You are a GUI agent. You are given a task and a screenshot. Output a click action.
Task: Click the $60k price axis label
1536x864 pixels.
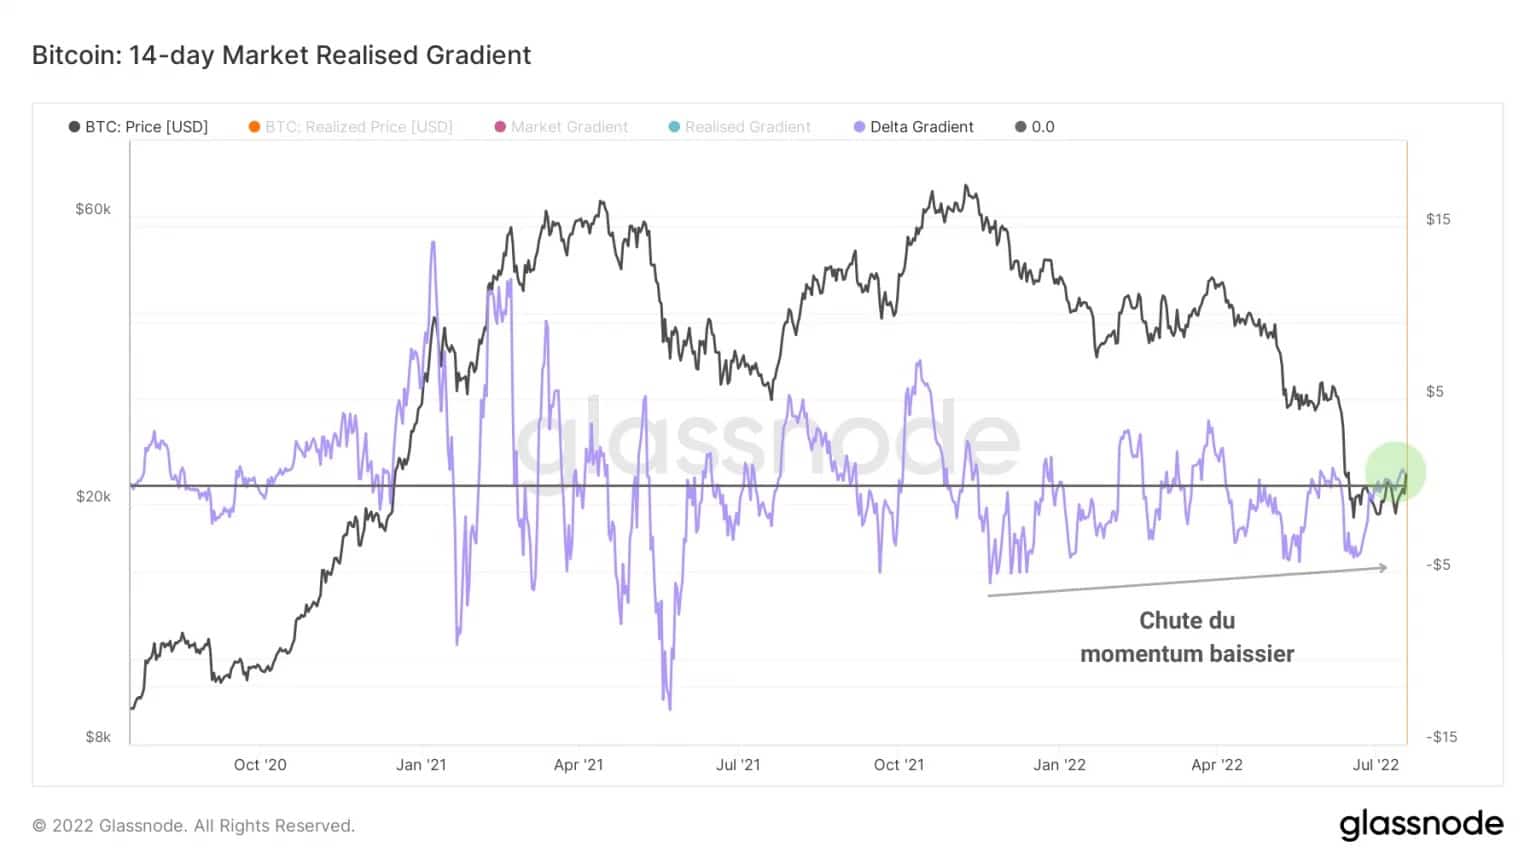pos(93,209)
